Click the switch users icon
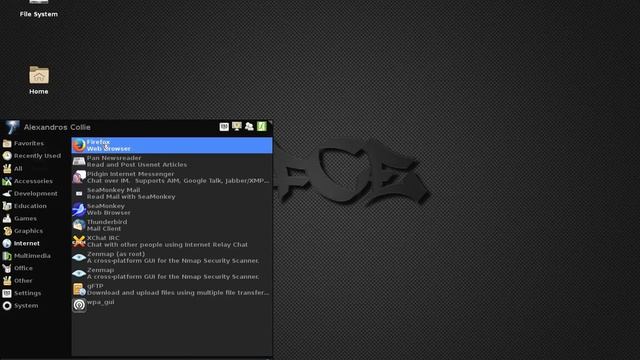This screenshot has width=640, height=360. 249,127
